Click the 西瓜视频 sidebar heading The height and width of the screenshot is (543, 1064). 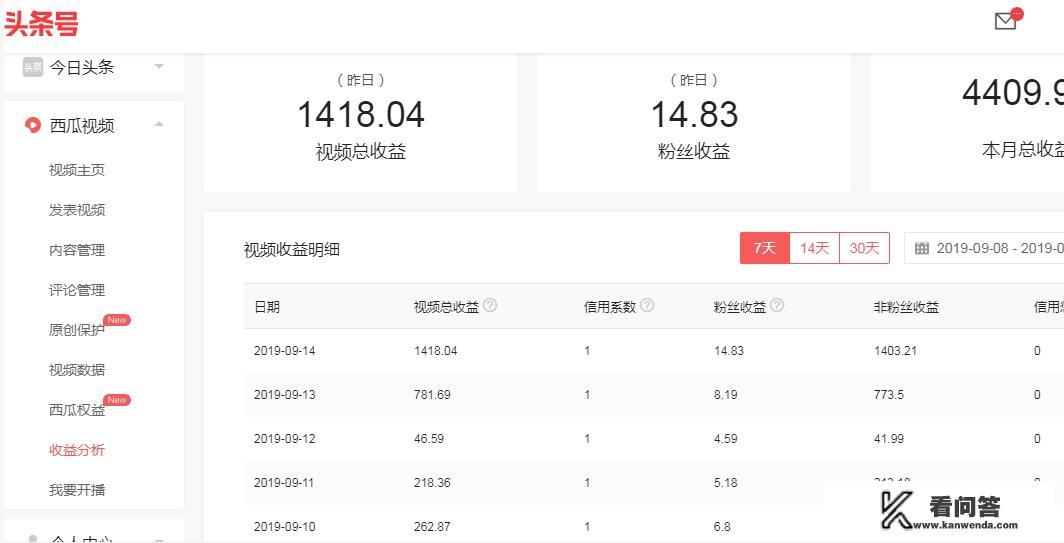(81, 126)
